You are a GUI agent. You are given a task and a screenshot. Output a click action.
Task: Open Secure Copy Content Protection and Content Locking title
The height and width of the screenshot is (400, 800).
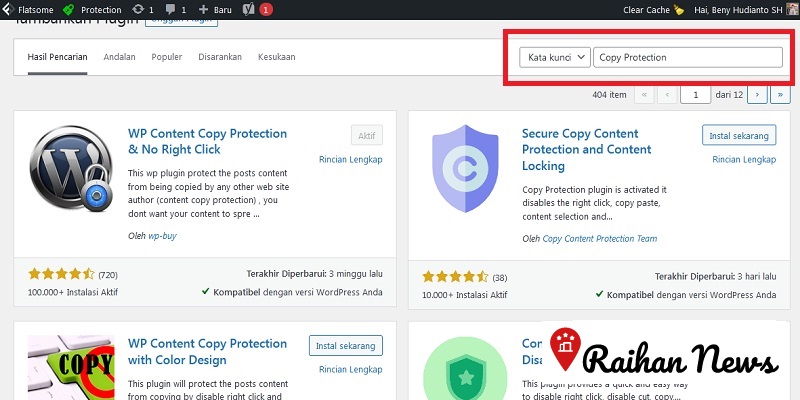(x=587, y=149)
